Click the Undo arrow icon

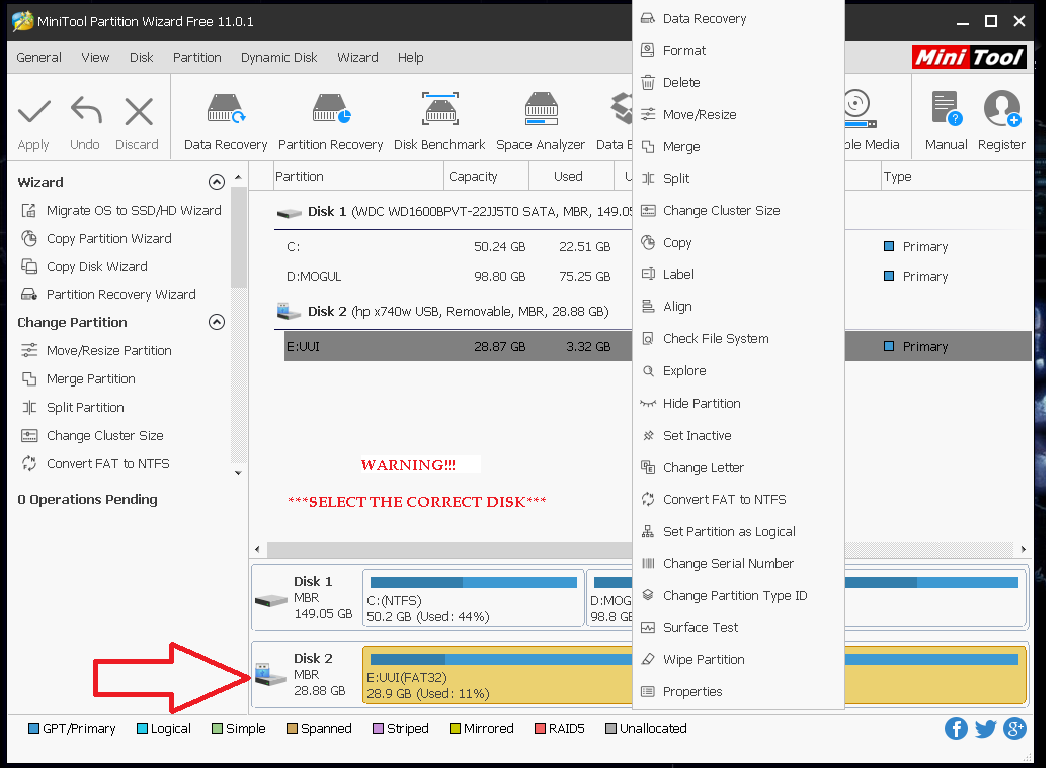click(86, 110)
